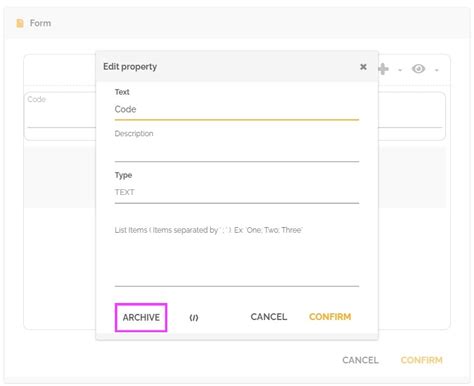The width and height of the screenshot is (474, 386).
Task: Edit the Text field containing Code
Action: click(237, 109)
